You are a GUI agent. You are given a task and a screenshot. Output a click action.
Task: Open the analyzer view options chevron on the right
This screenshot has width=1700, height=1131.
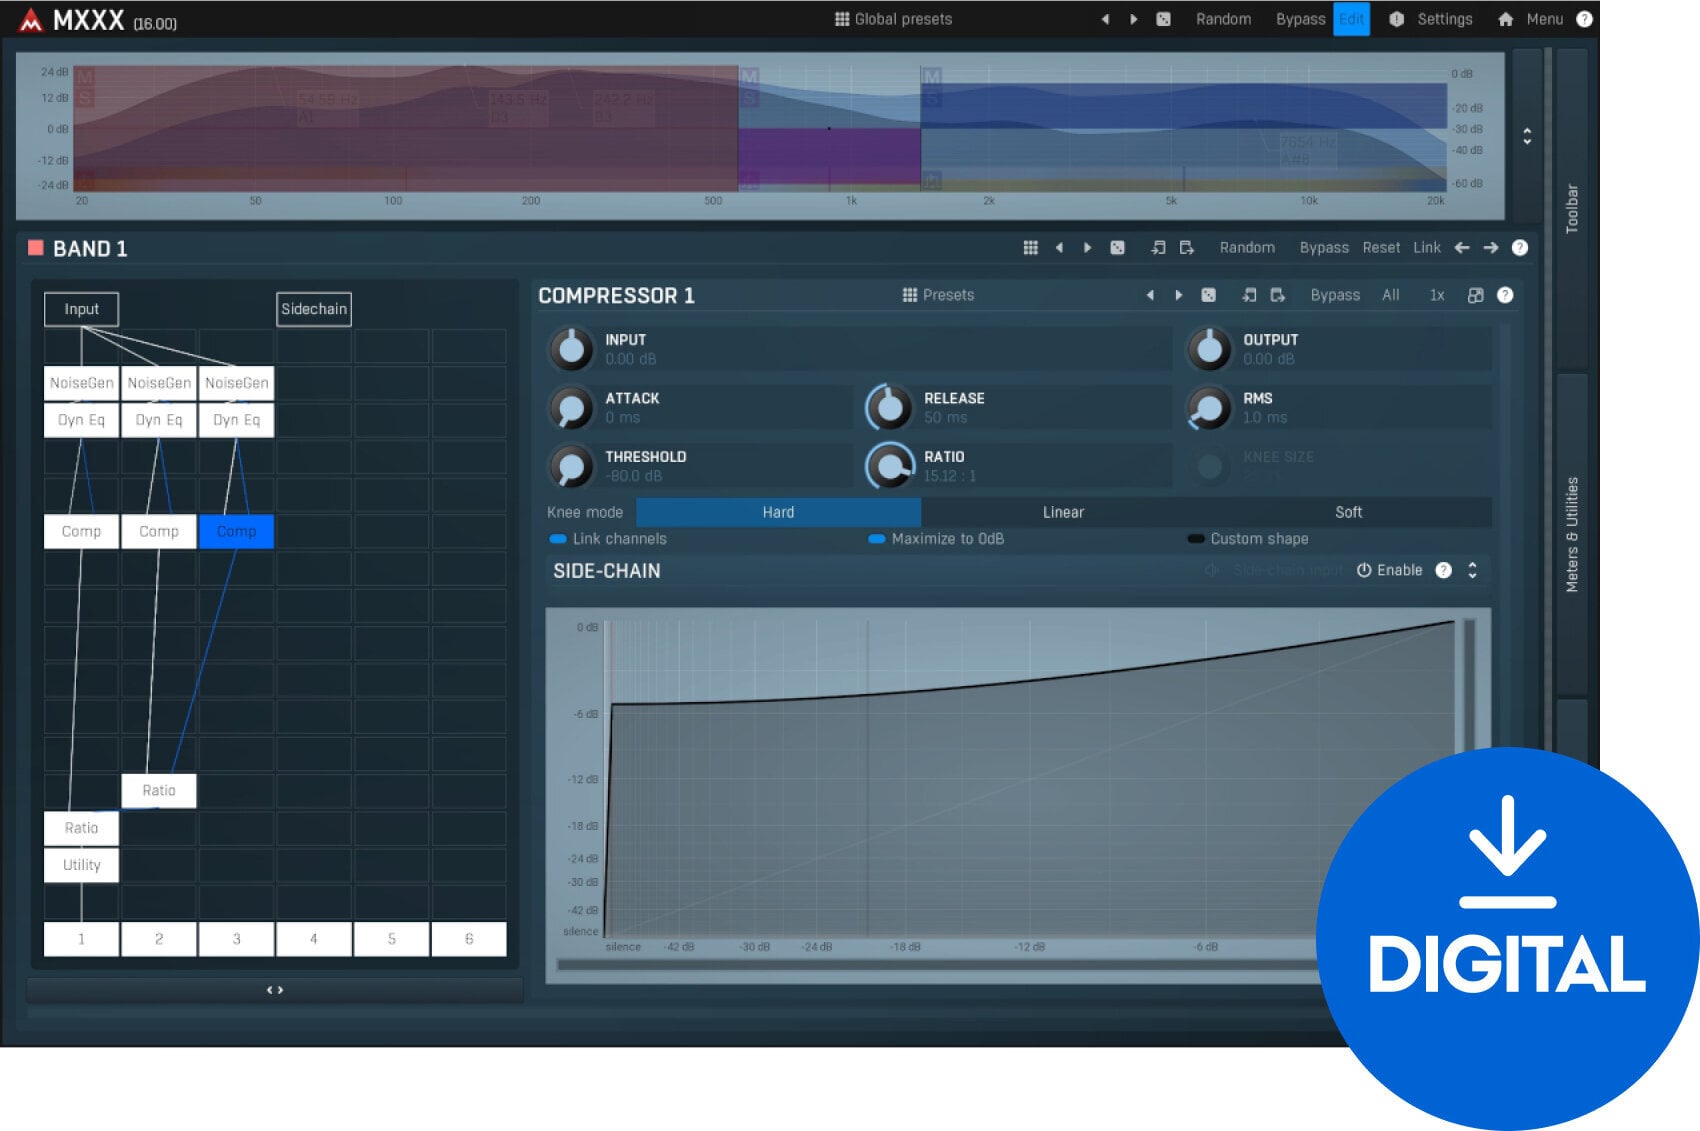click(x=1527, y=136)
